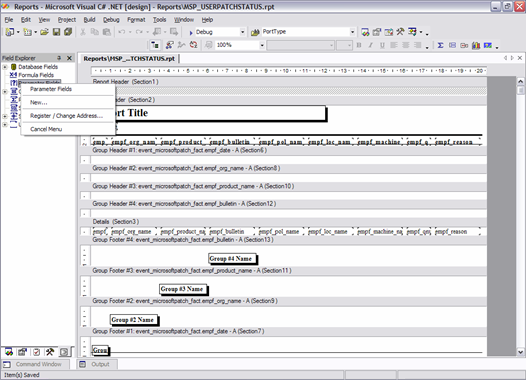
Task: Click the Parameter Fields question mark icon
Action: pyautogui.click(x=13, y=83)
